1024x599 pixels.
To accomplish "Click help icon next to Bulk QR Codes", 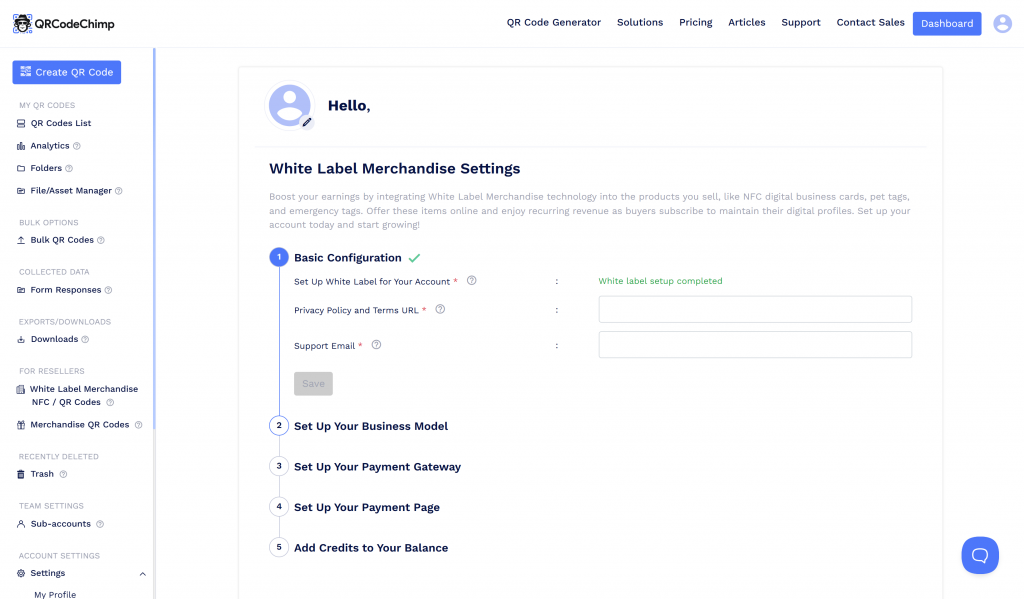I will 101,240.
